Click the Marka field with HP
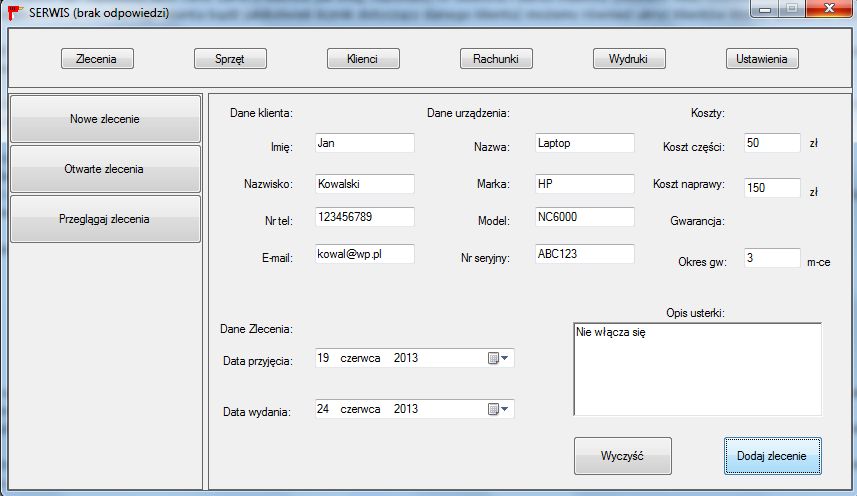The image size is (857, 496). pyautogui.click(x=585, y=184)
